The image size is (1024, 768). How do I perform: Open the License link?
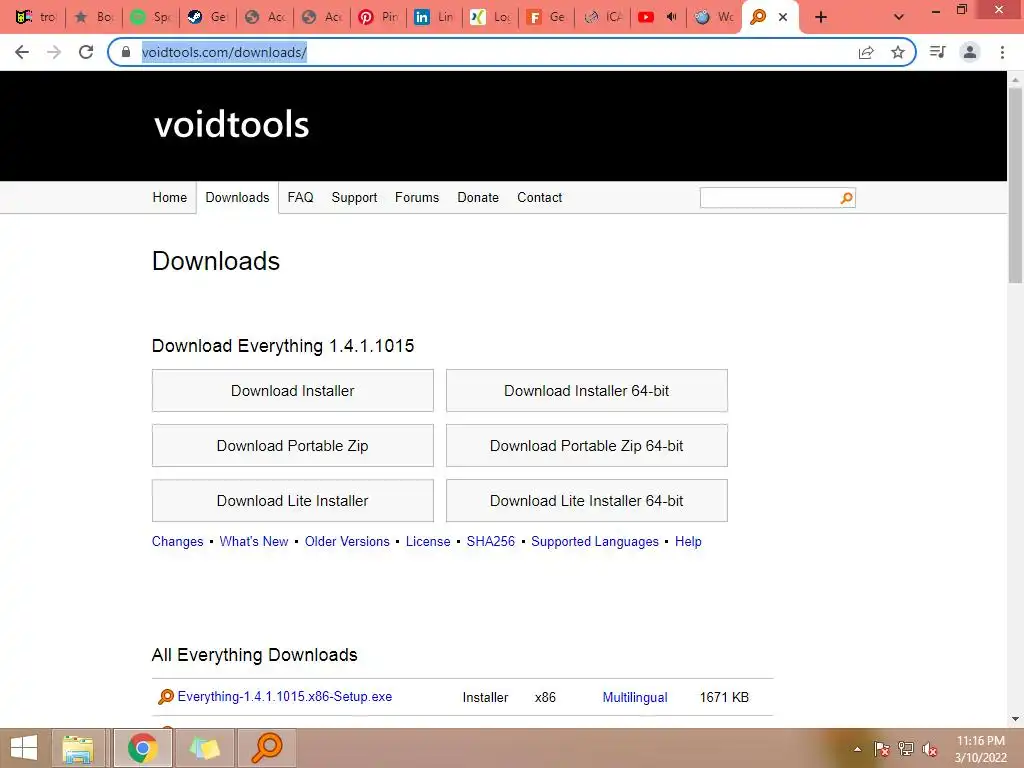[428, 541]
